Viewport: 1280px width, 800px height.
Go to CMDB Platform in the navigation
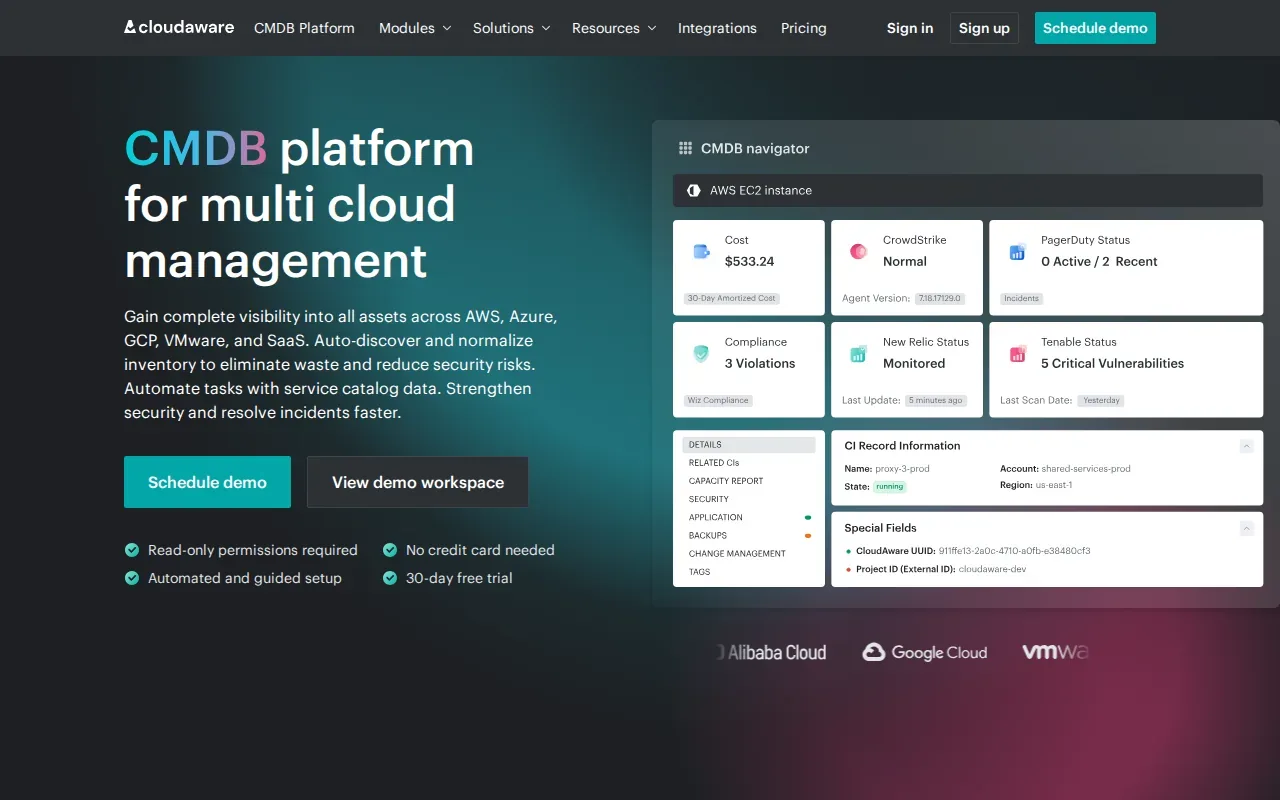[304, 28]
